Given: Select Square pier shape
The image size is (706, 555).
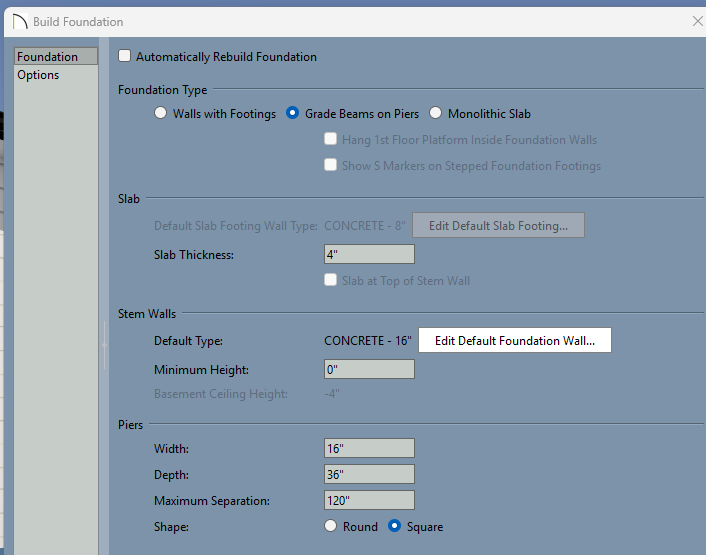Looking at the screenshot, I should [x=395, y=527].
